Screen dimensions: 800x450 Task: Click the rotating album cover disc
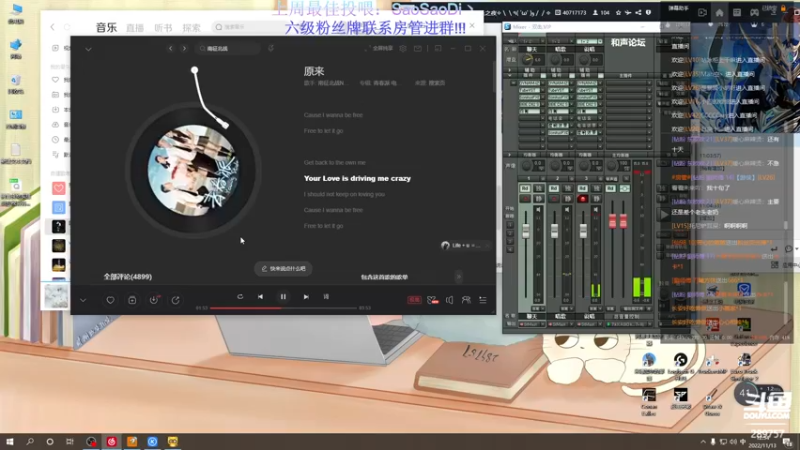coord(193,170)
